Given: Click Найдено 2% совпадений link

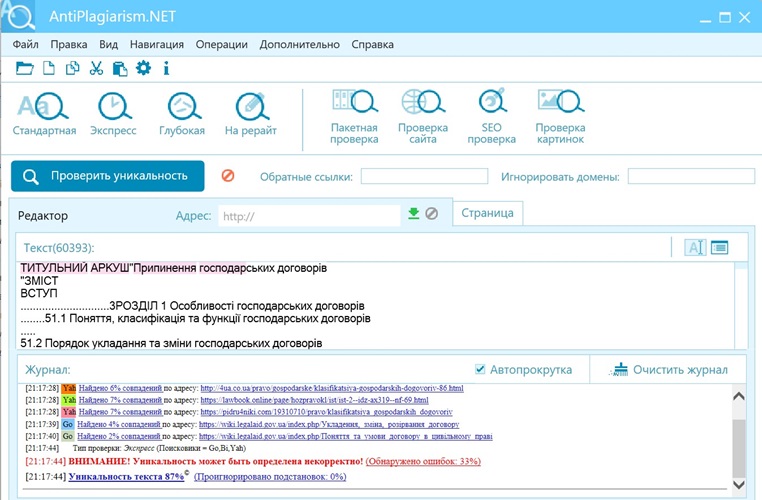Looking at the screenshot, I should [119, 436].
